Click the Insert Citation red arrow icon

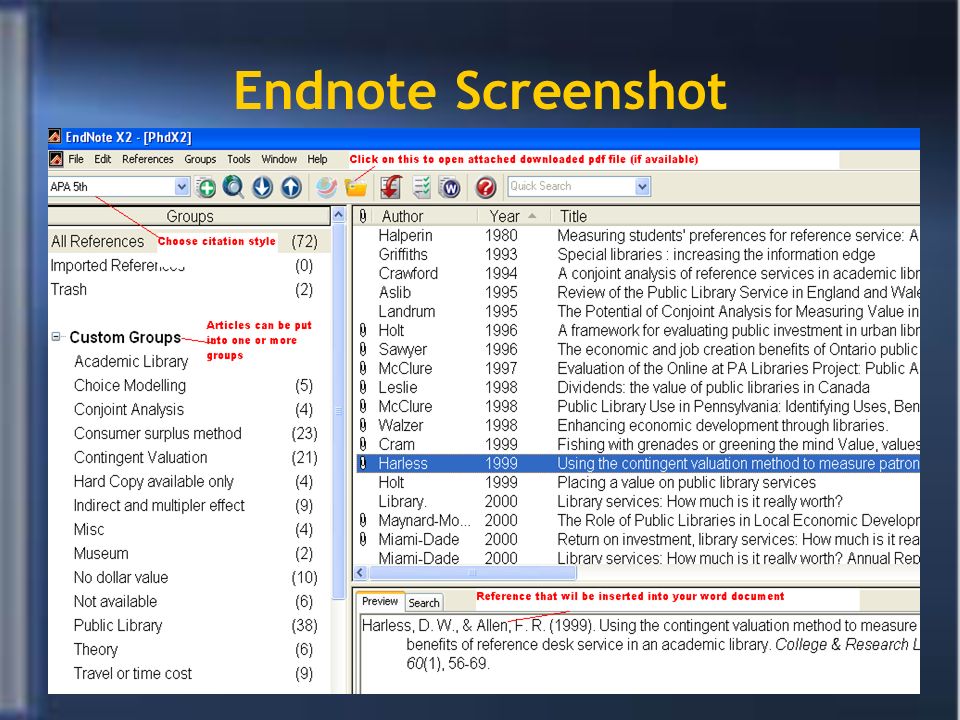click(391, 187)
